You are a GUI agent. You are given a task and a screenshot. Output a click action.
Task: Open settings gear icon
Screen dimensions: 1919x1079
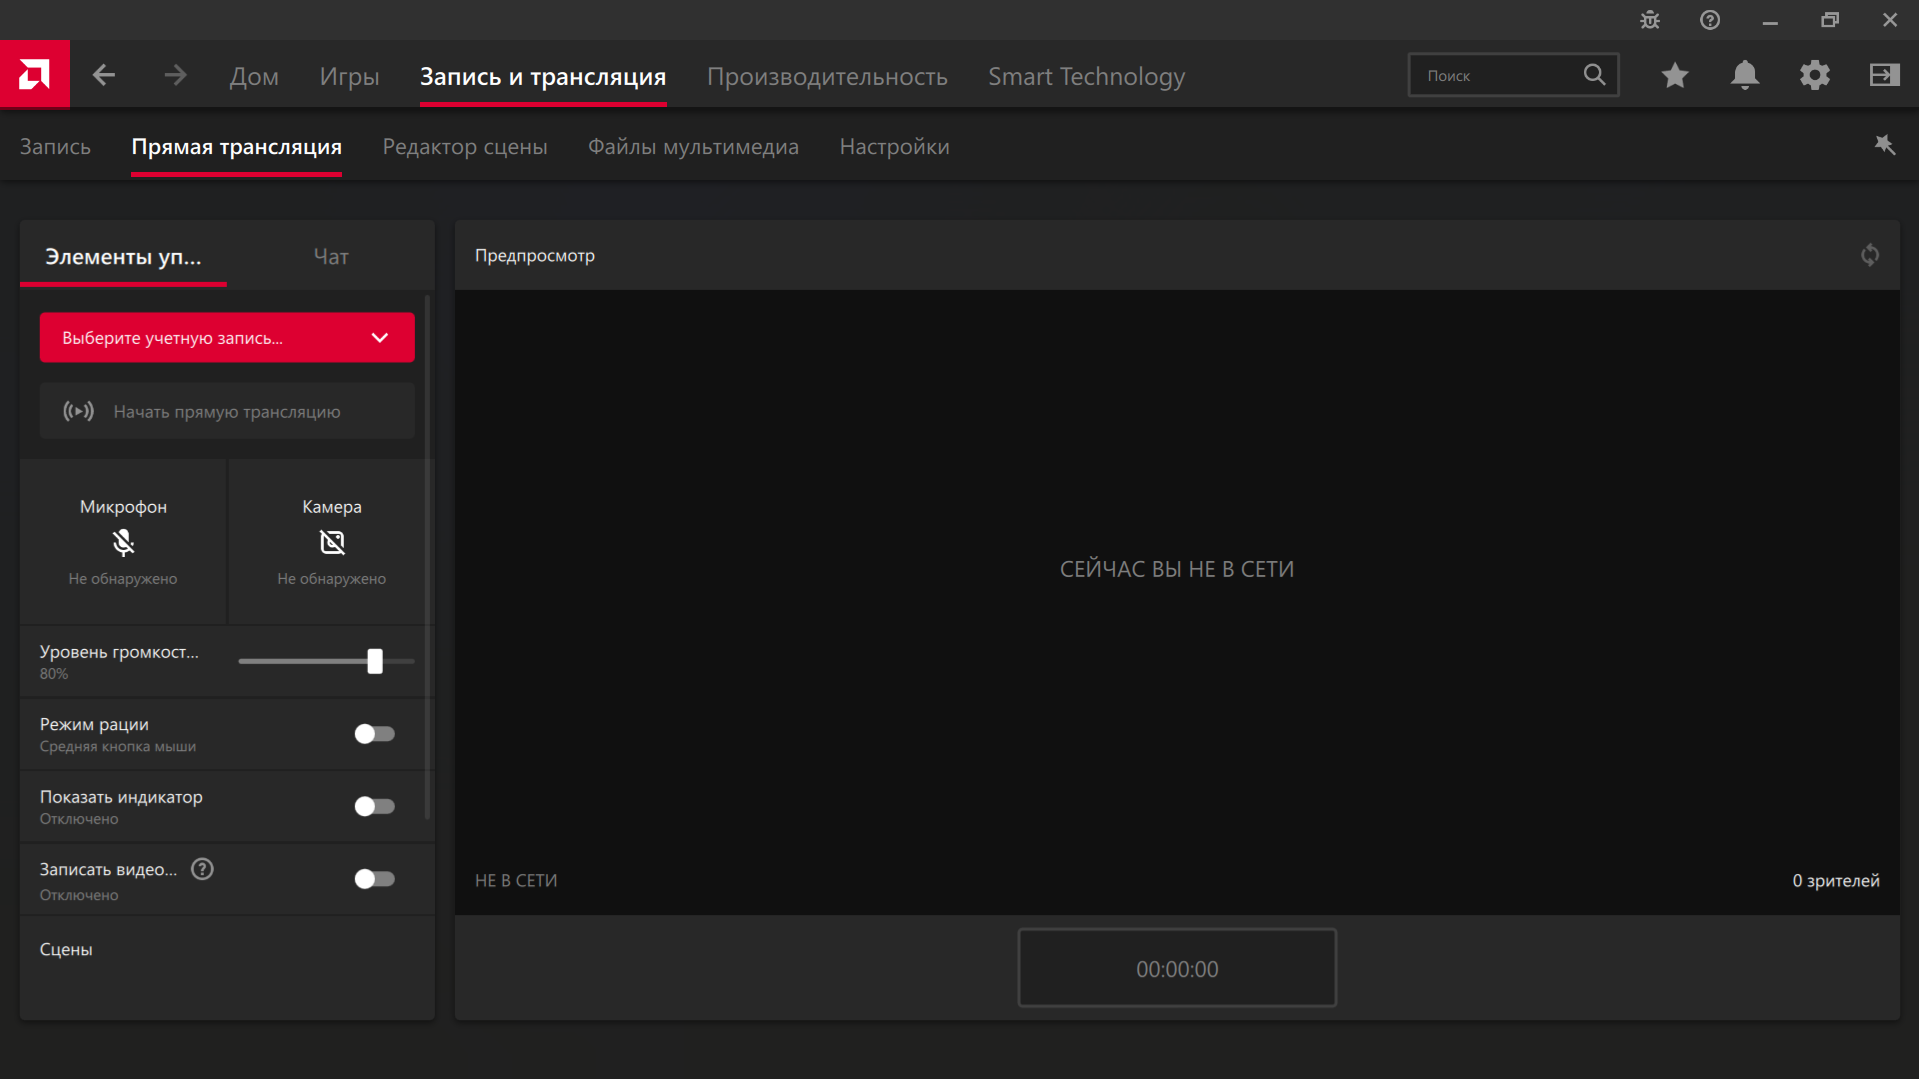[x=1815, y=75]
